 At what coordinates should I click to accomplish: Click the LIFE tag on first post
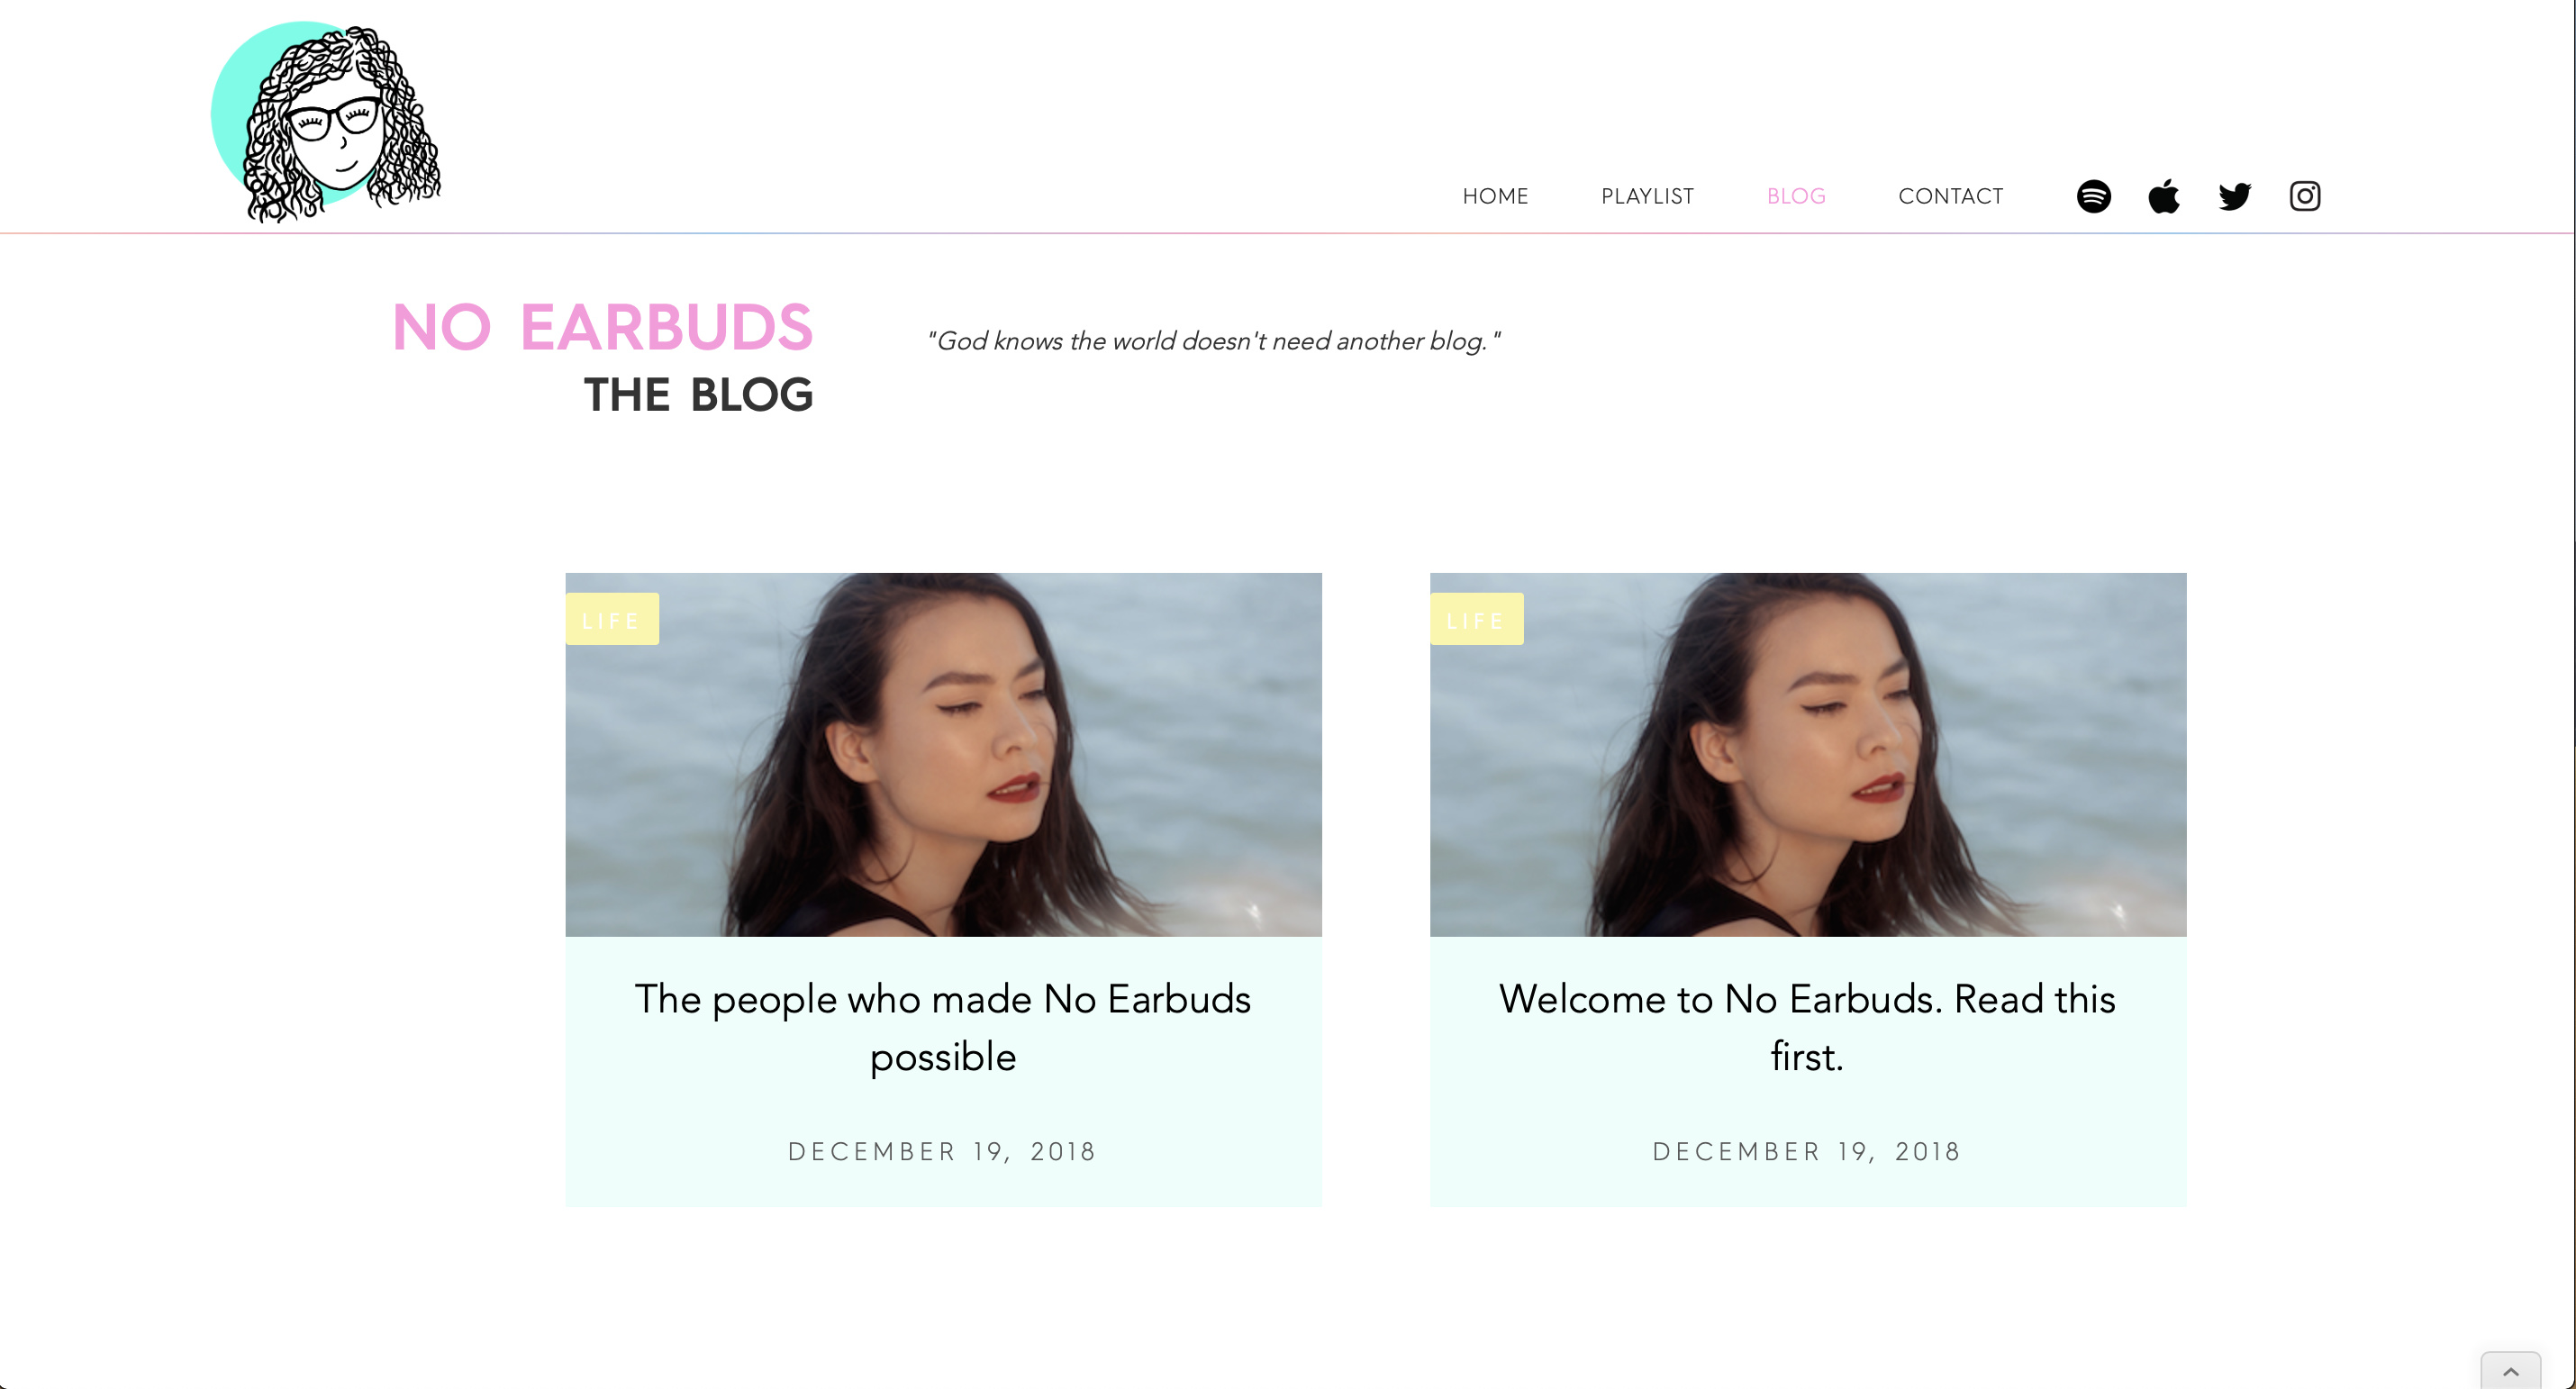pyautogui.click(x=611, y=620)
